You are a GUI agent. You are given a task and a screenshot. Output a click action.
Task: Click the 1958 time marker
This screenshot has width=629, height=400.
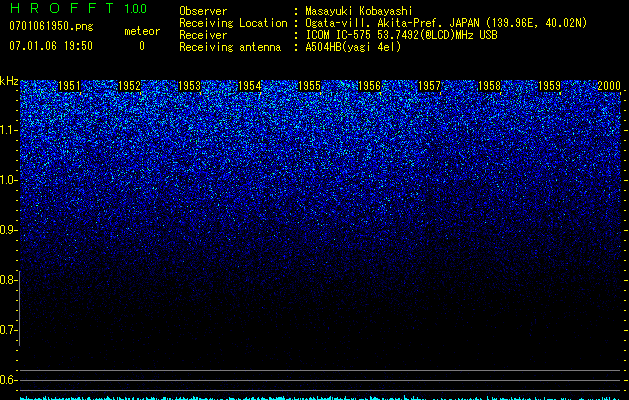click(x=489, y=86)
